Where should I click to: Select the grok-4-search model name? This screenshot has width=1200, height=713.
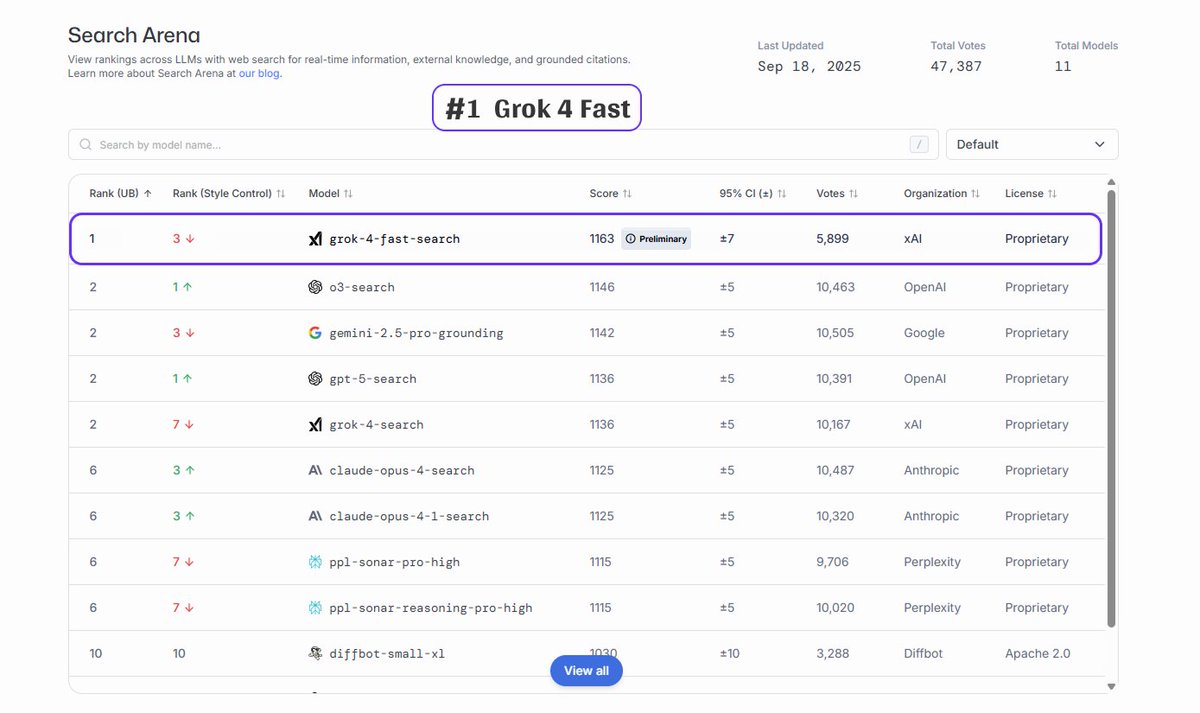[376, 425]
